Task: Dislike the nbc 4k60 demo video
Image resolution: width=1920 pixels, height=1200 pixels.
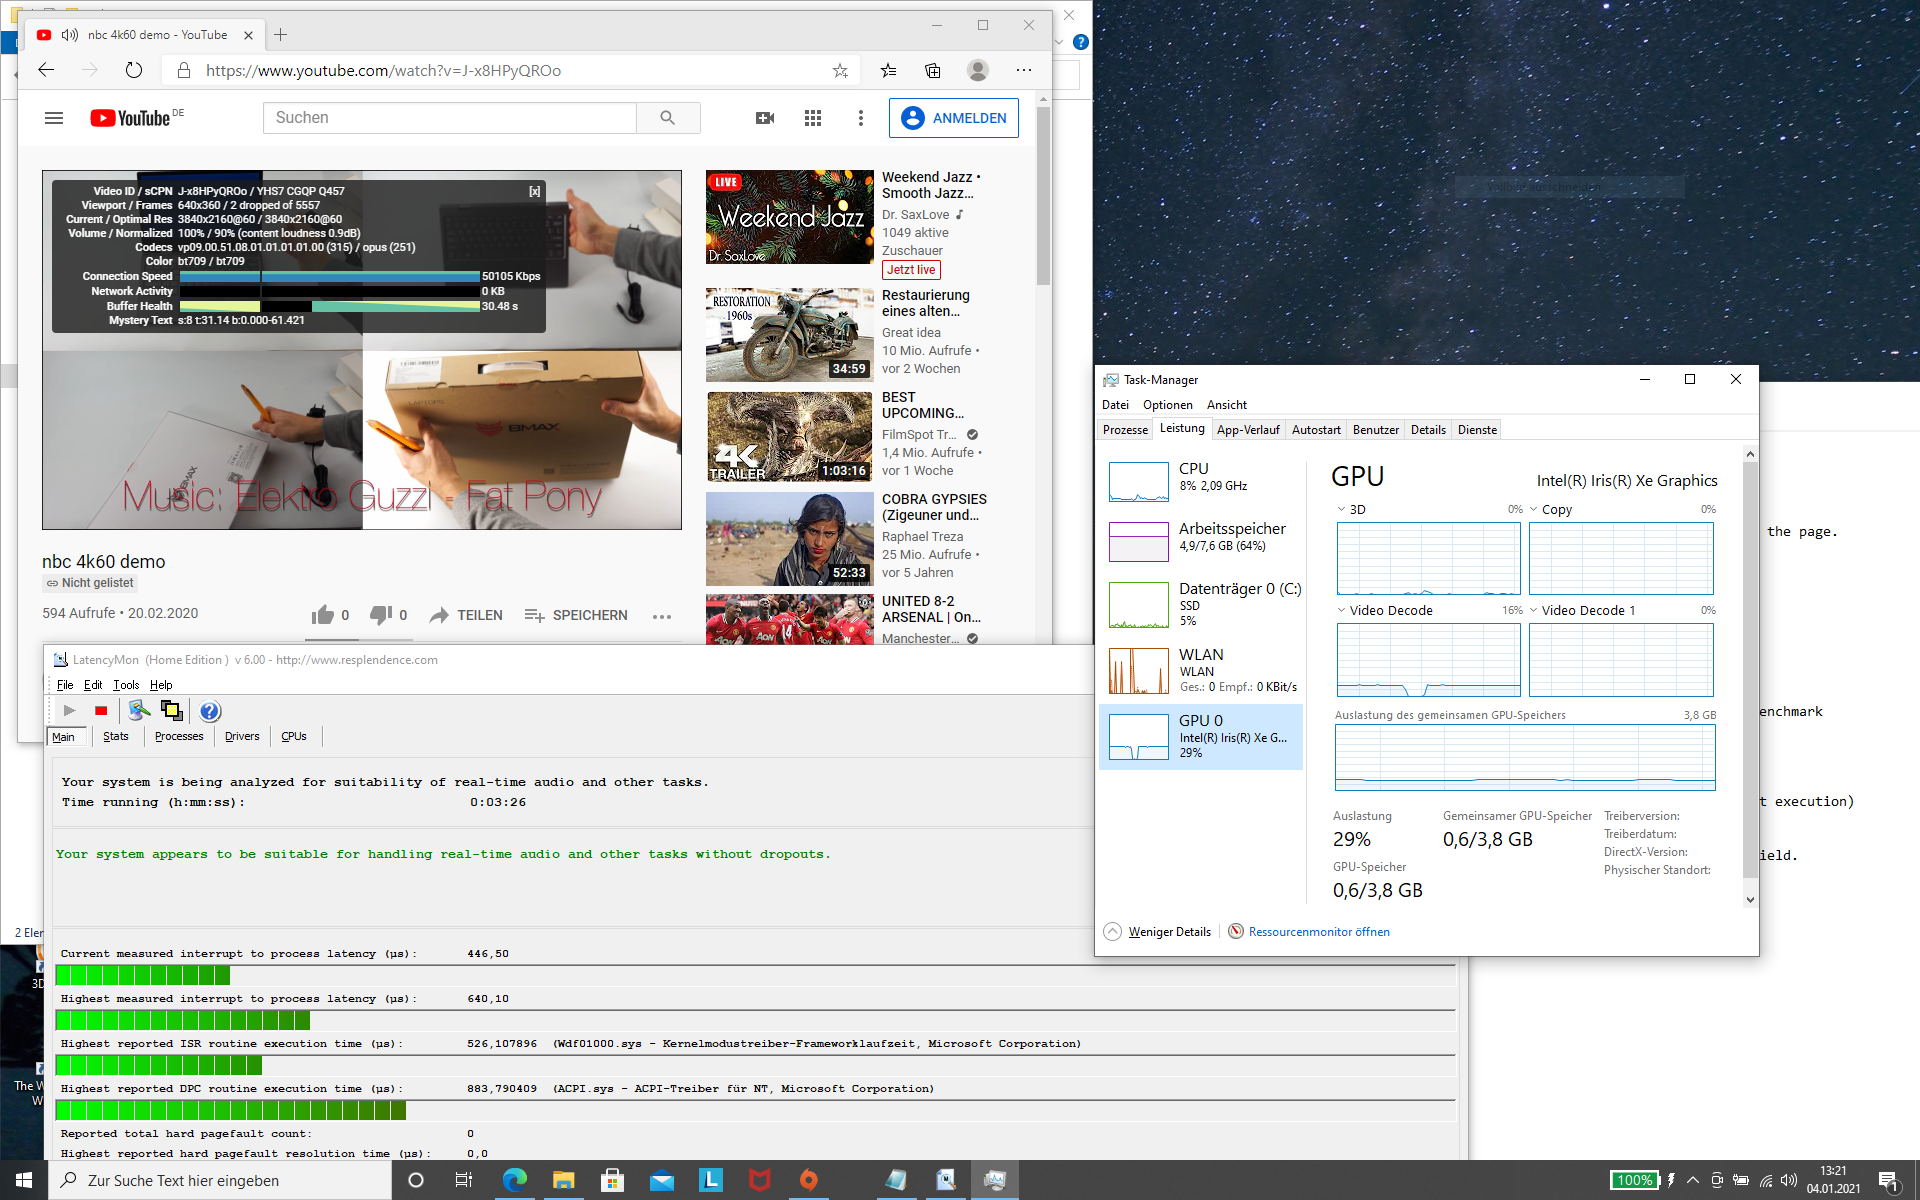Action: (x=381, y=615)
